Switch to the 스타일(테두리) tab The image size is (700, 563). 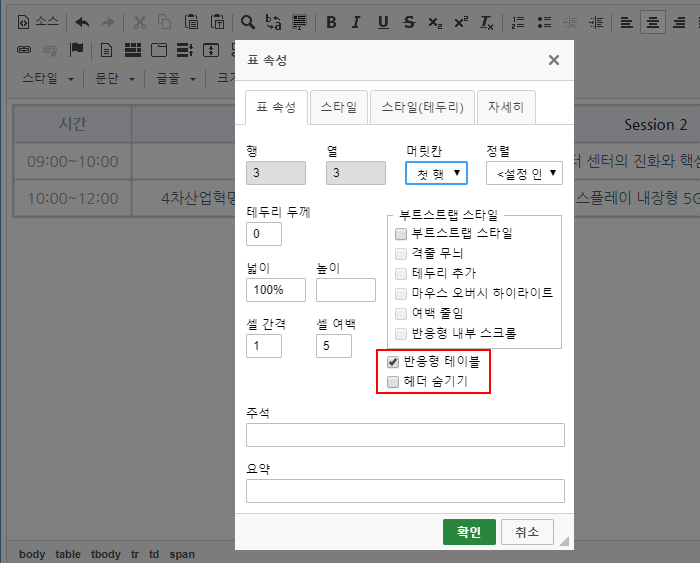point(422,107)
